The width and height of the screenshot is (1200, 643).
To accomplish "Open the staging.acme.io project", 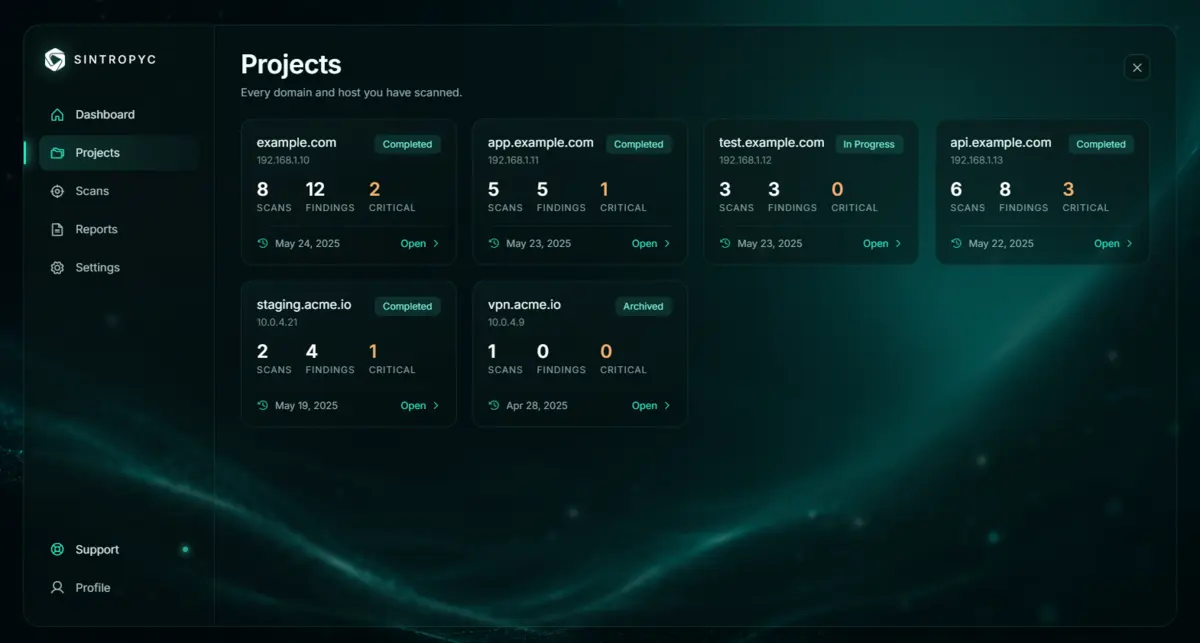I will pyautogui.click(x=420, y=406).
